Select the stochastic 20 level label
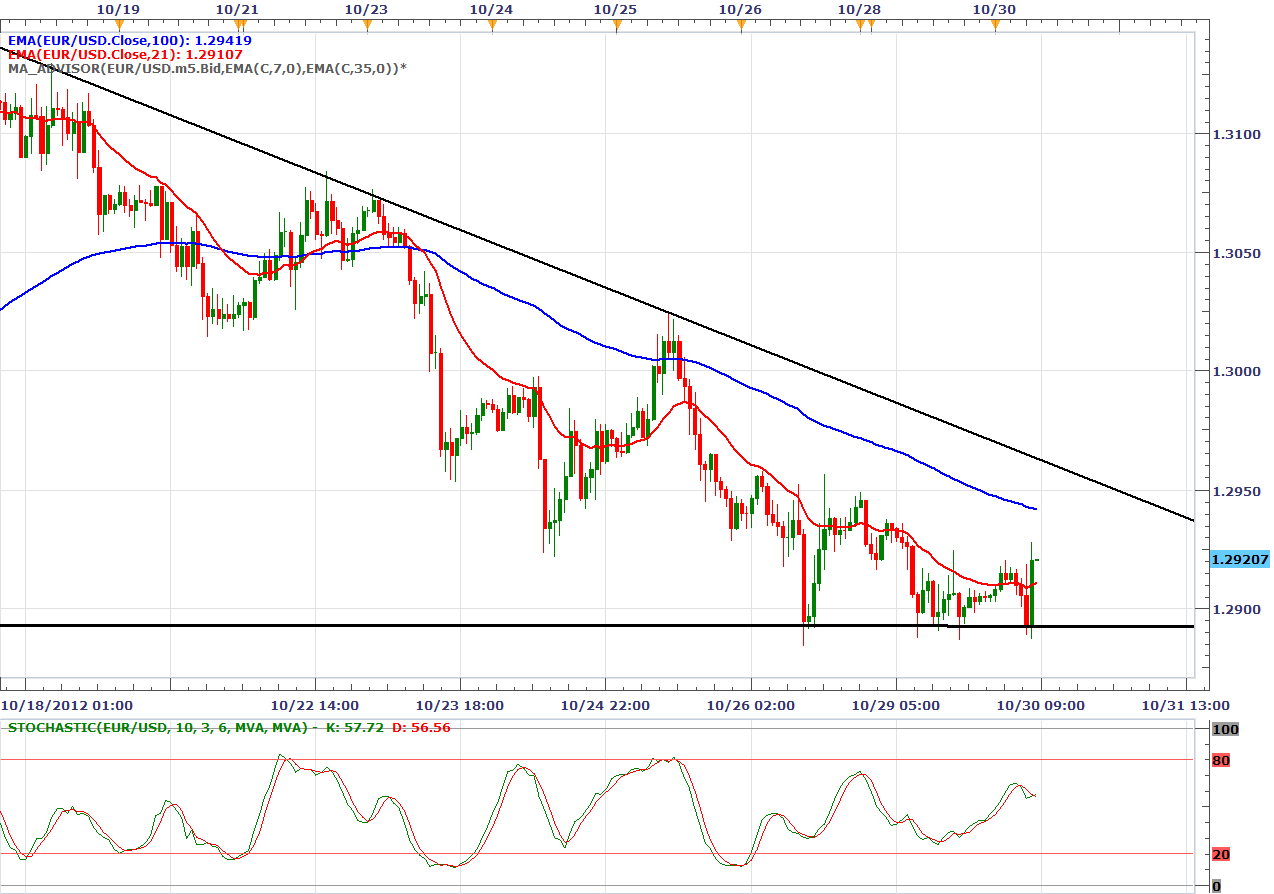This screenshot has width=1274, height=894. [1221, 854]
